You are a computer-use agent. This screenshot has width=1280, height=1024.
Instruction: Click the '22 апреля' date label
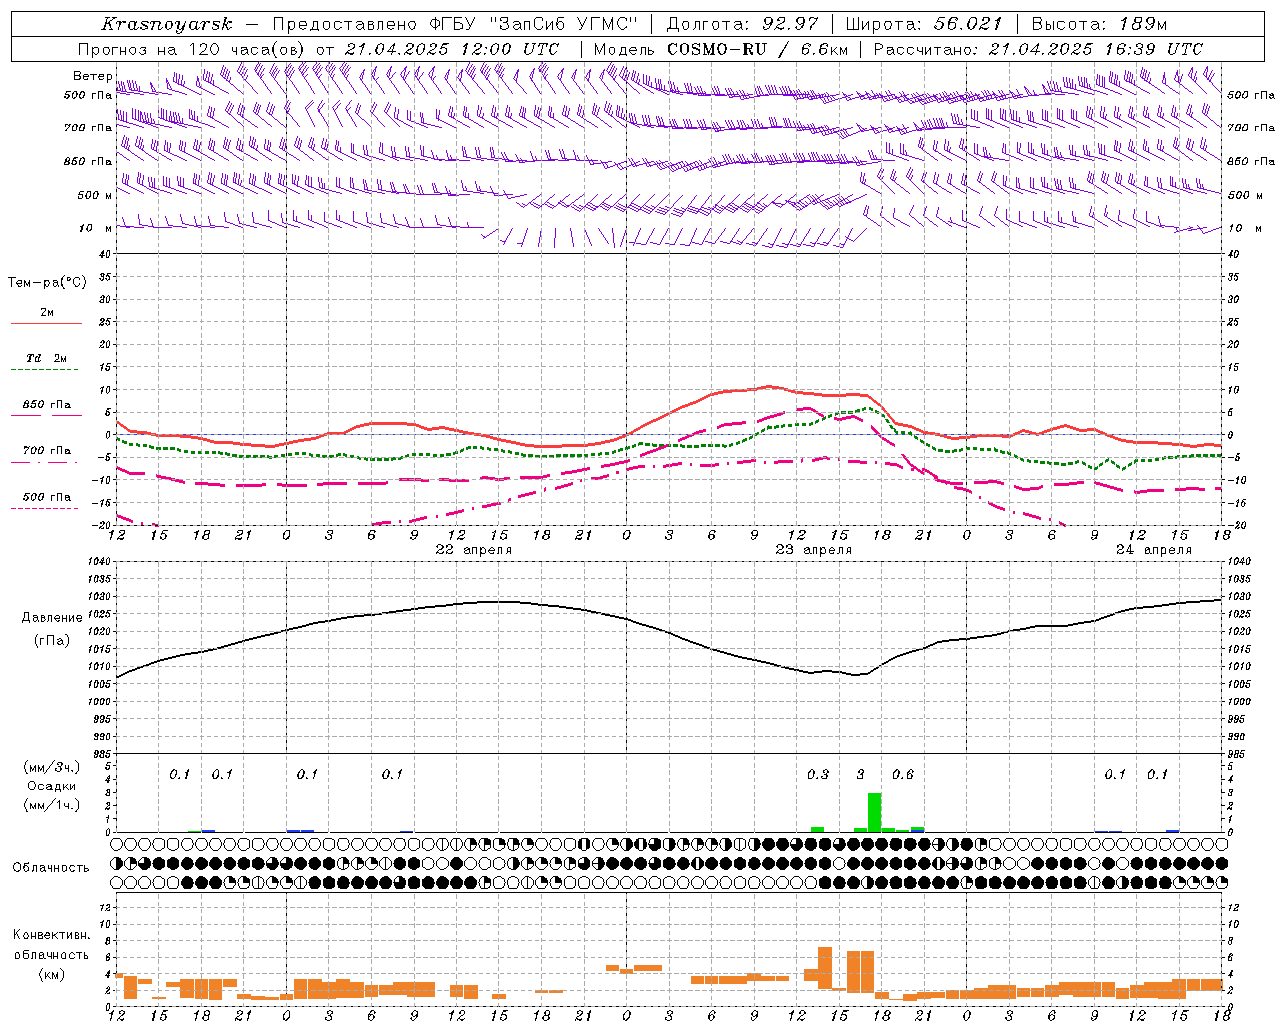(x=473, y=550)
